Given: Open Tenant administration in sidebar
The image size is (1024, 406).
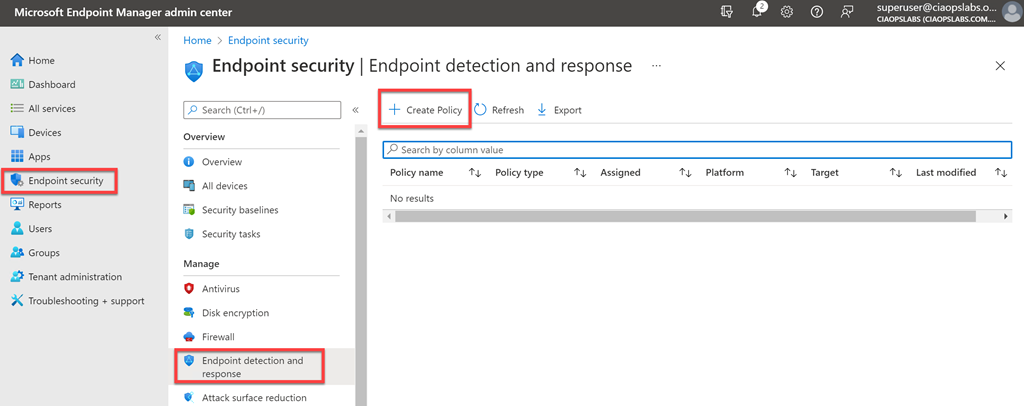Looking at the screenshot, I should [74, 277].
